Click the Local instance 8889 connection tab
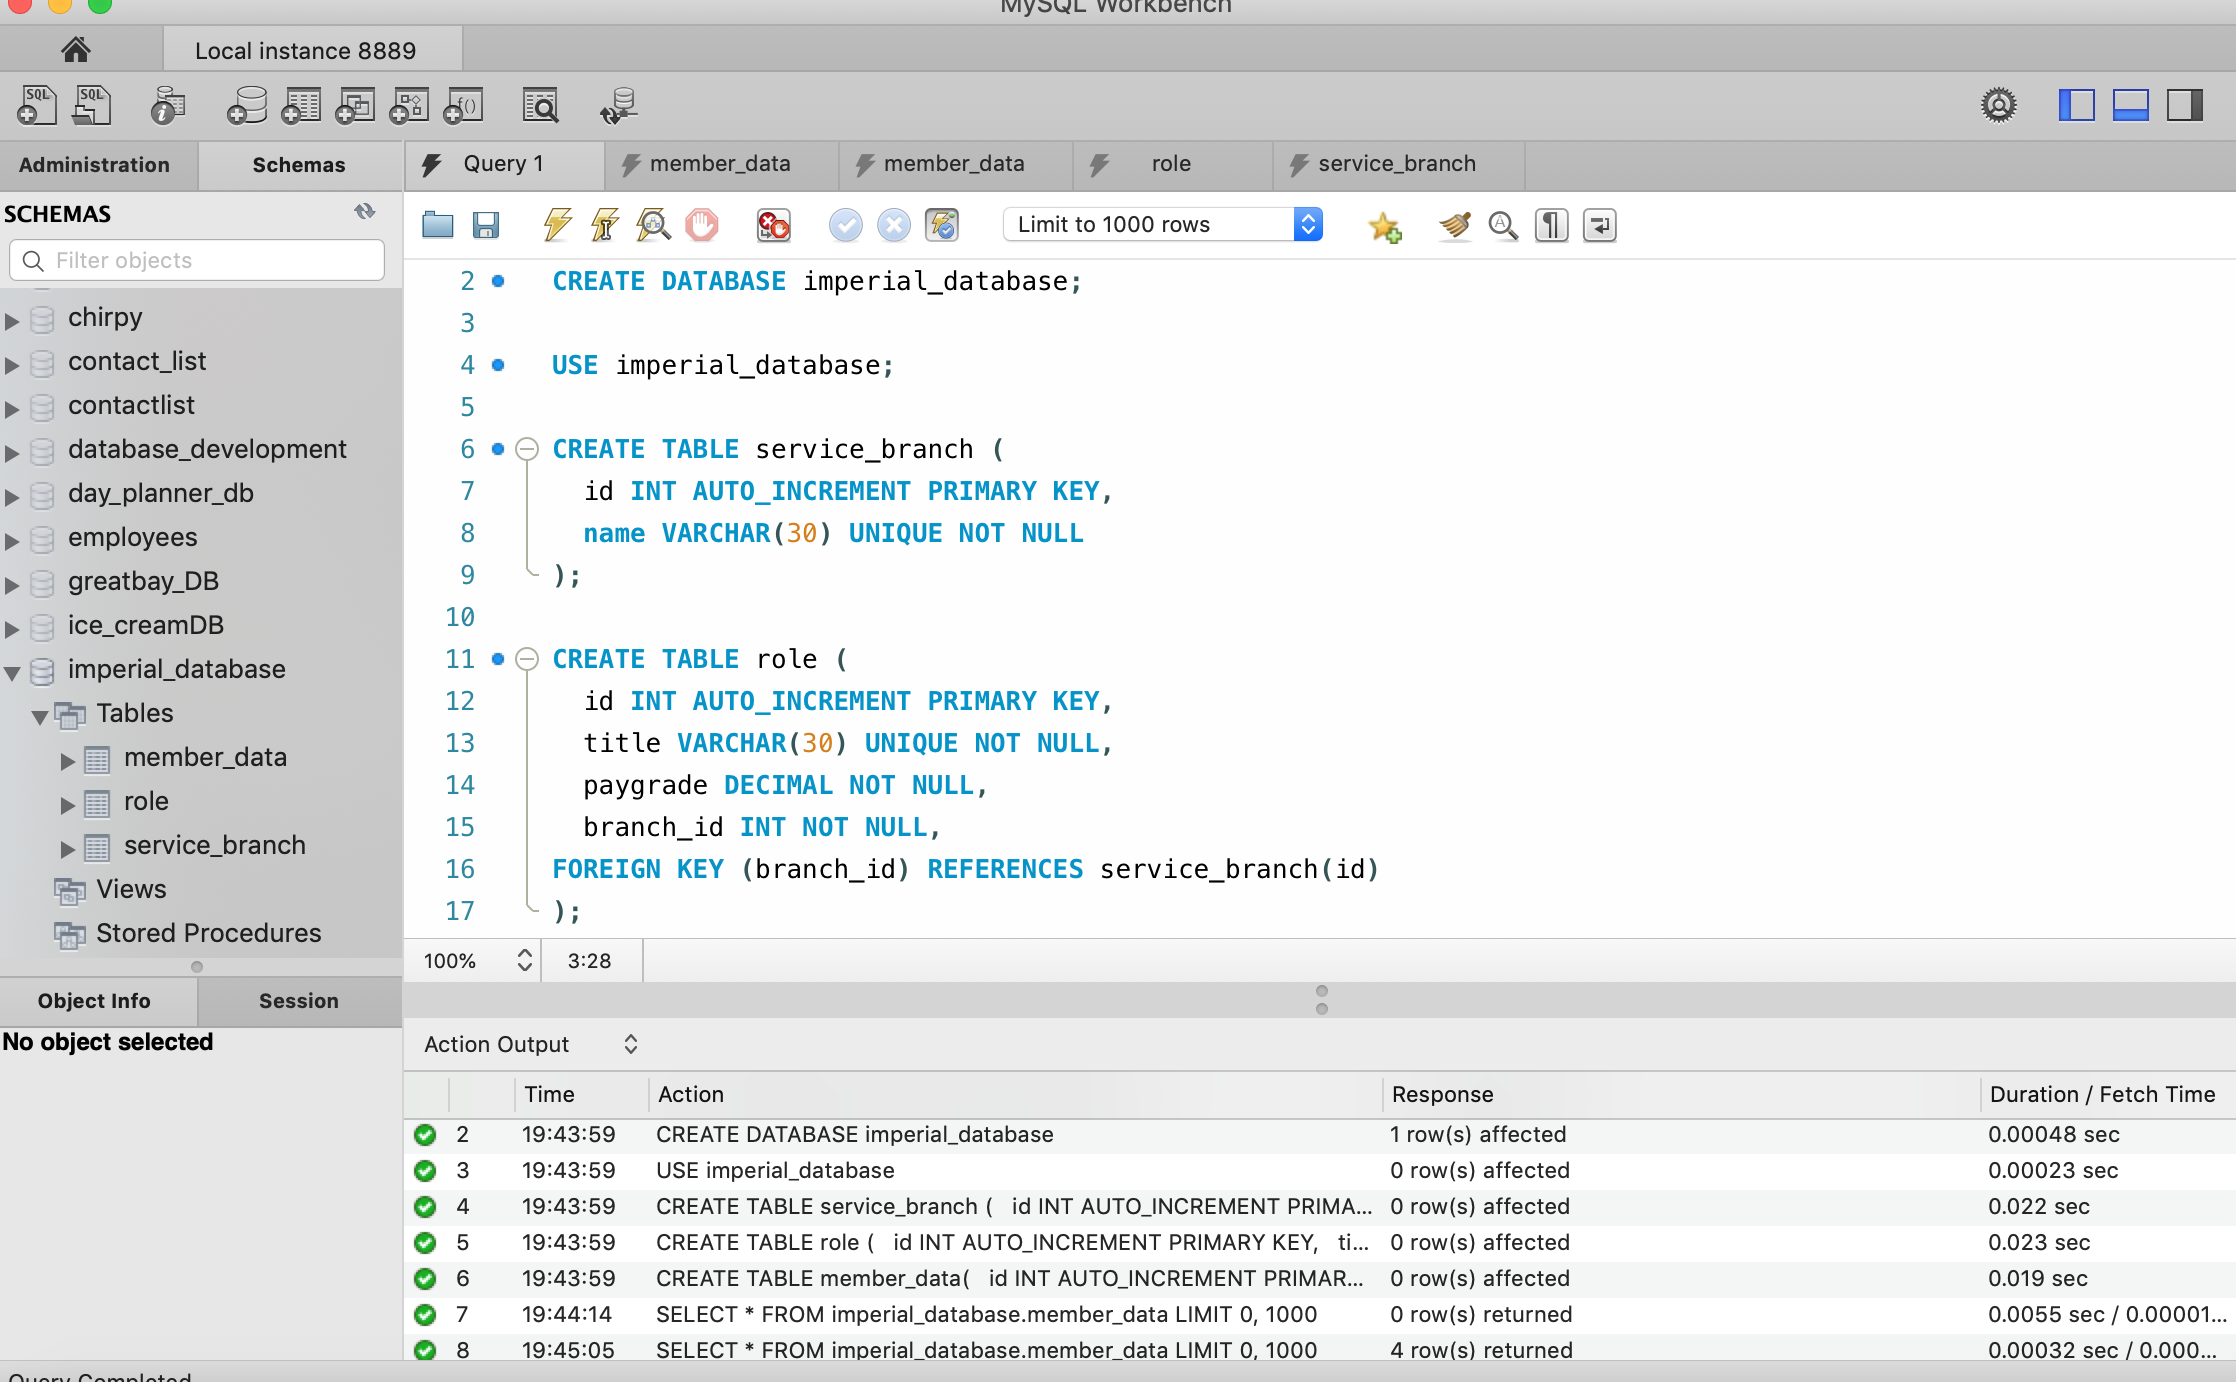This screenshot has width=2236, height=1382. (305, 51)
